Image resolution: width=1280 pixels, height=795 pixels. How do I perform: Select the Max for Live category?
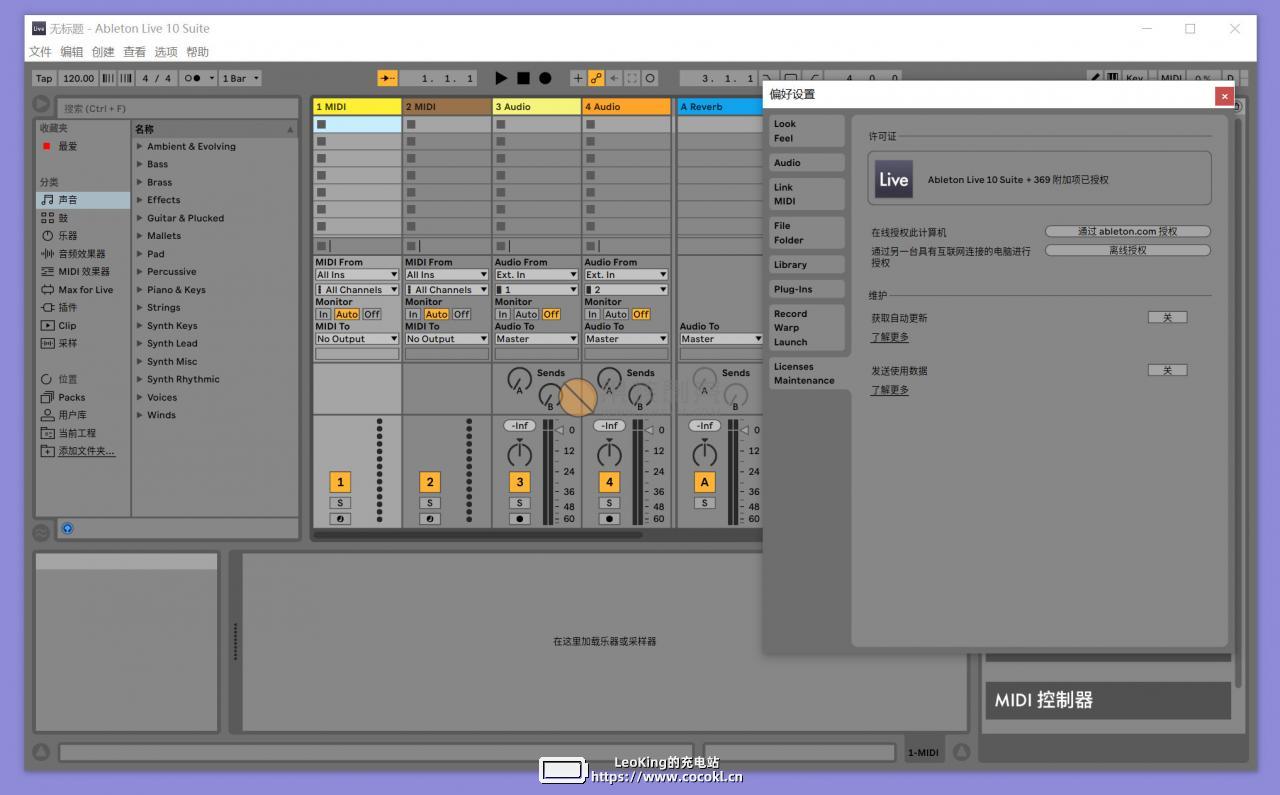(83, 290)
